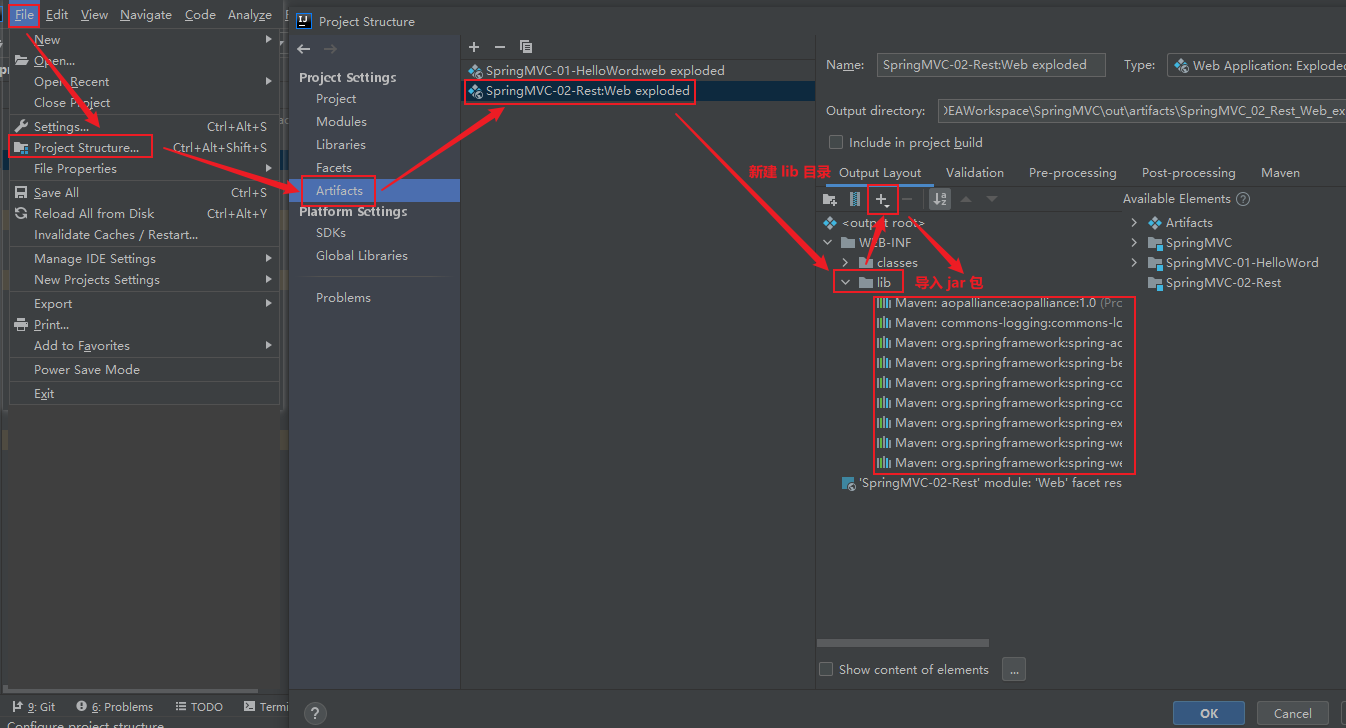Click the Create Archive icon in Output Layout
Image resolution: width=1346 pixels, height=728 pixels.
tap(855, 199)
